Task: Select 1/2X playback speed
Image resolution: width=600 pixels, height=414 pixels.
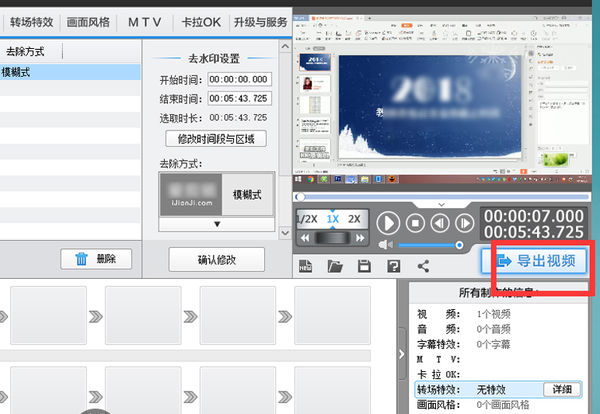Action: click(308, 219)
